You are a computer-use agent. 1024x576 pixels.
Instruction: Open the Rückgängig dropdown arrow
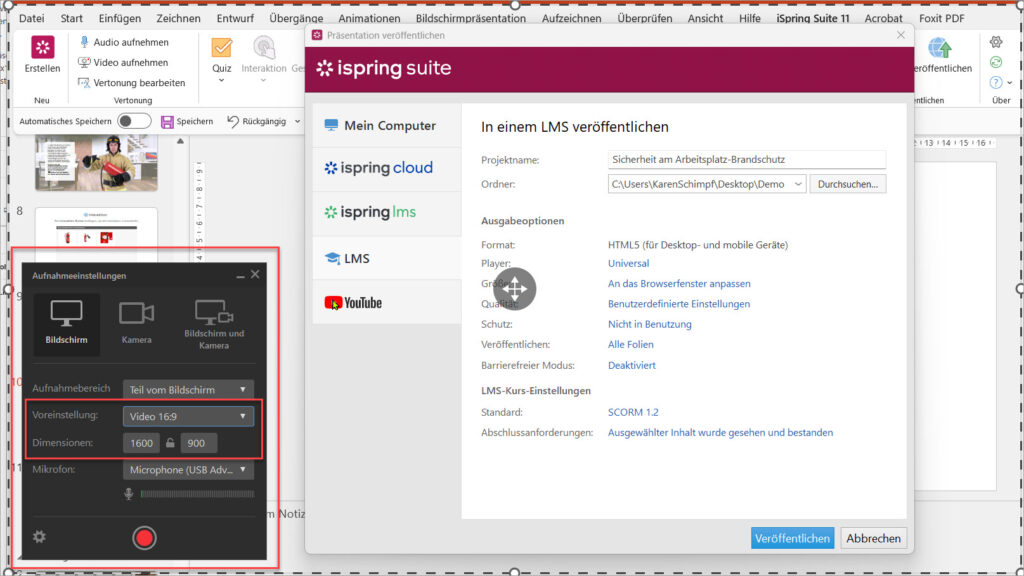click(x=297, y=121)
